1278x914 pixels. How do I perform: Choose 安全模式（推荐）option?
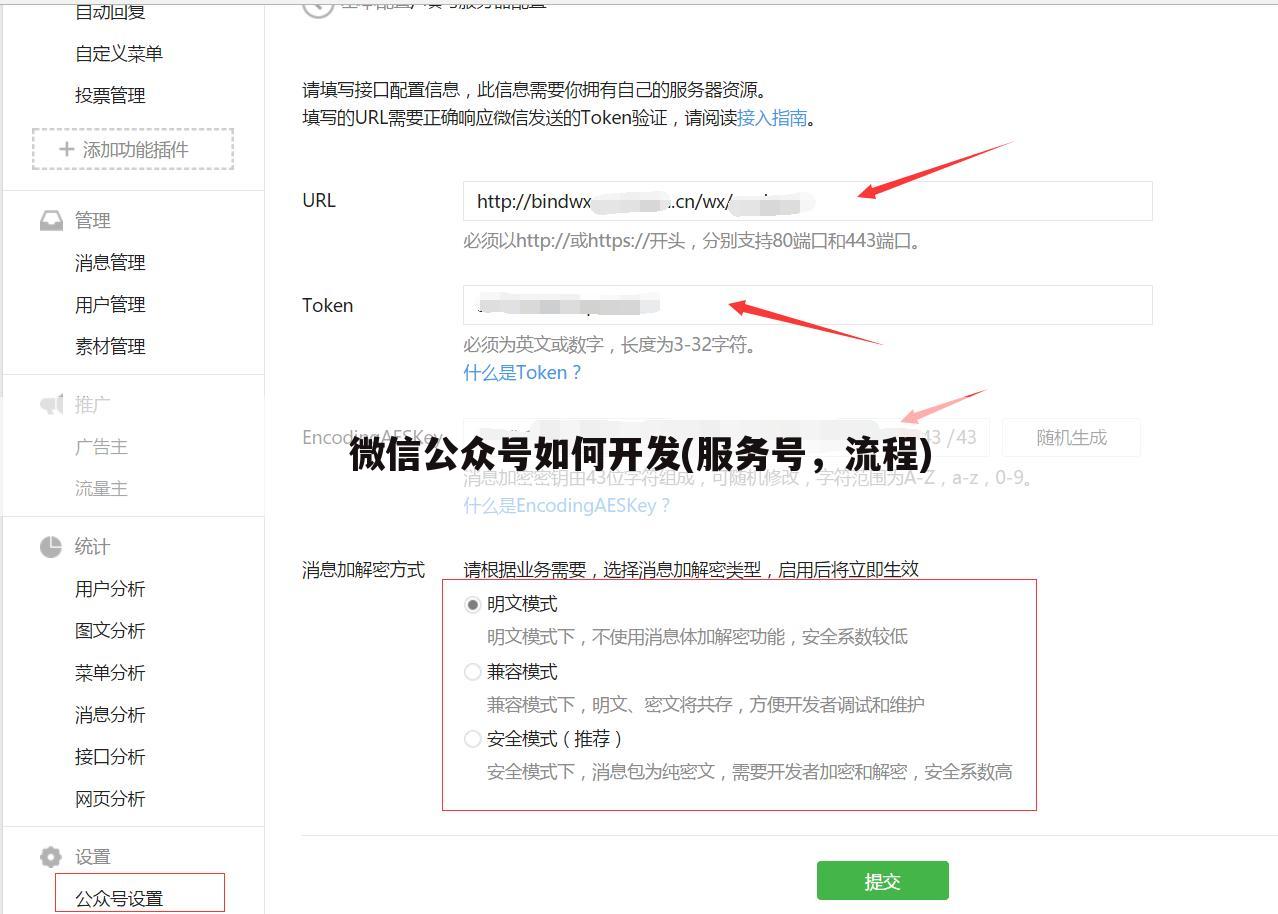(x=472, y=738)
